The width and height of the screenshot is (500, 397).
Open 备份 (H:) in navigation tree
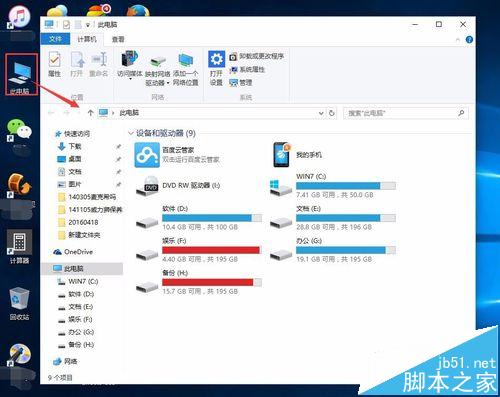tap(76, 345)
